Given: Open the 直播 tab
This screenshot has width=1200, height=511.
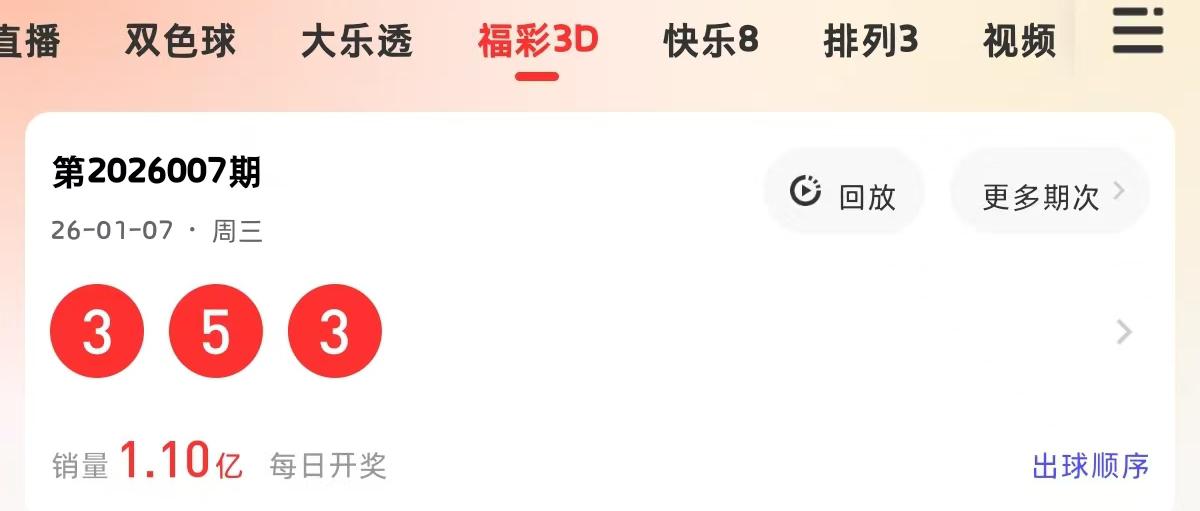Looking at the screenshot, I should (x=30, y=41).
